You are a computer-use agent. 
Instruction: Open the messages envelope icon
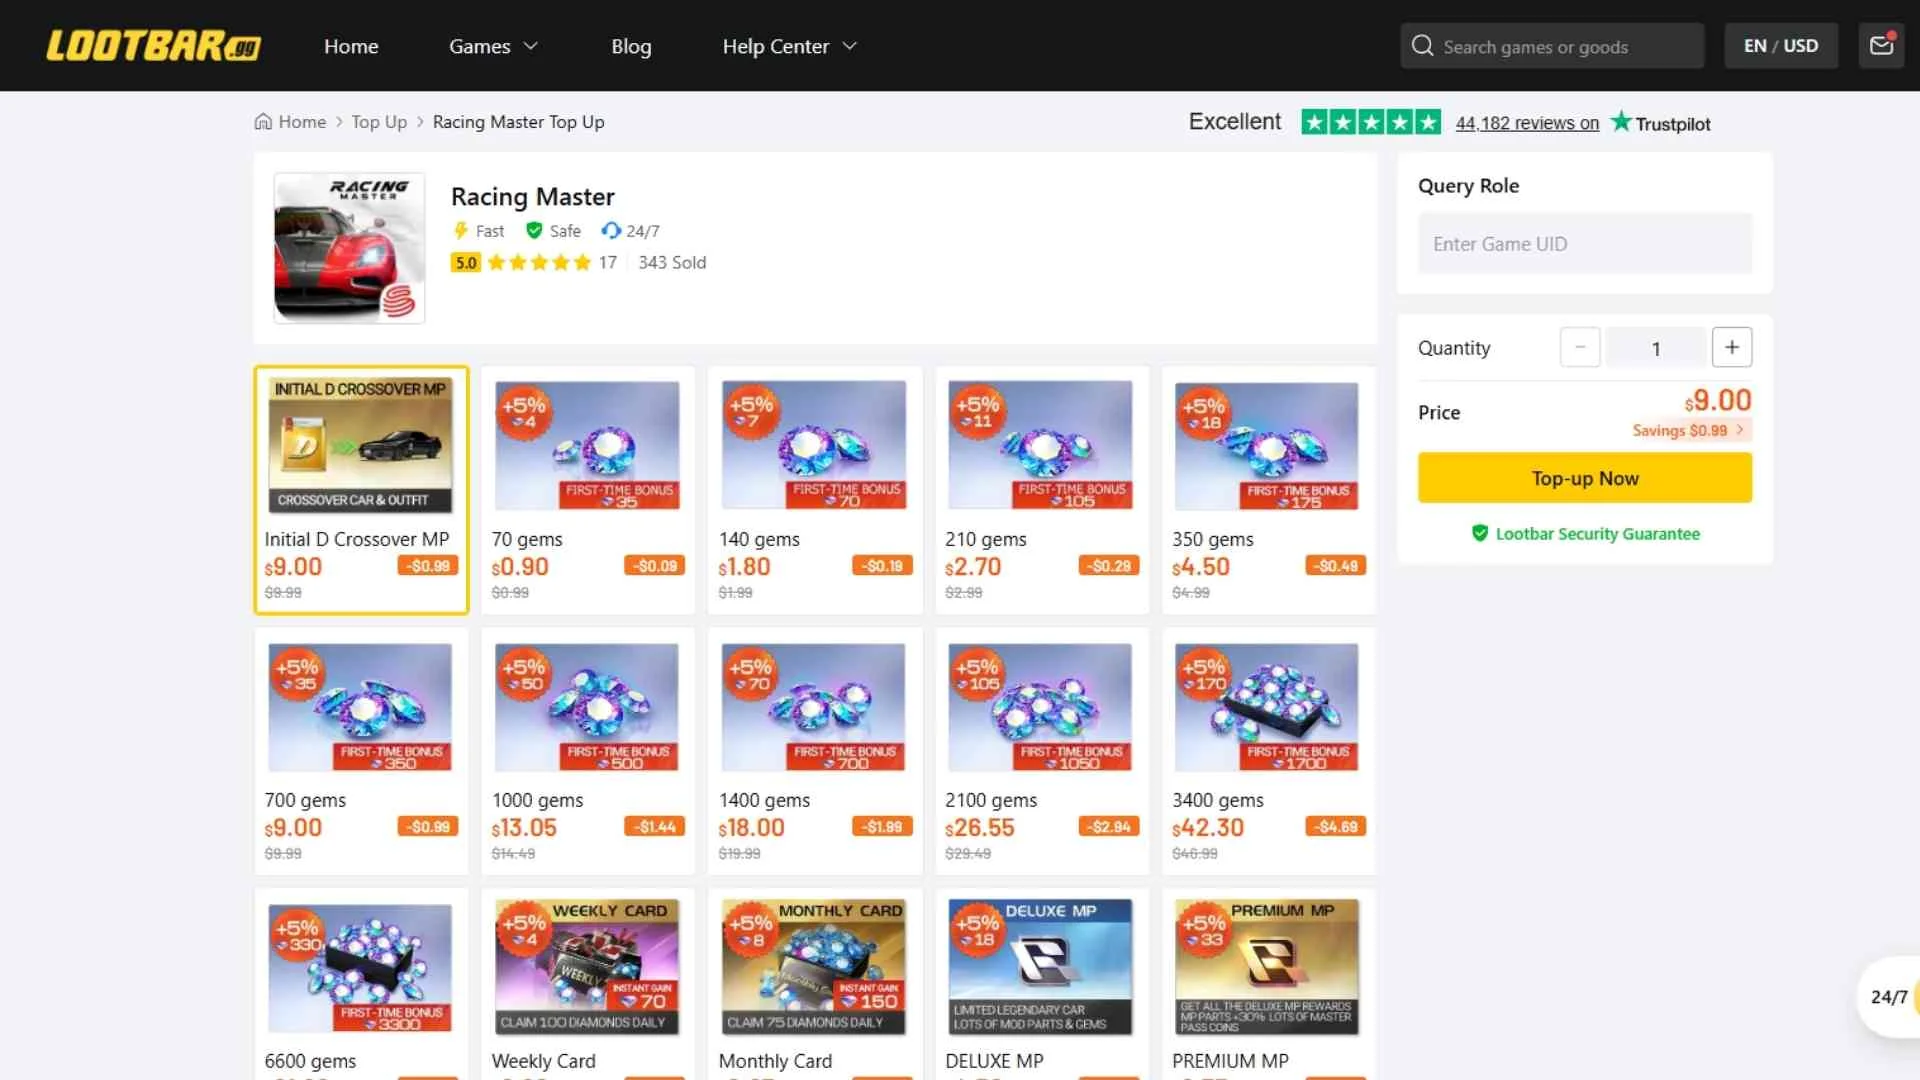pyautogui.click(x=1881, y=46)
